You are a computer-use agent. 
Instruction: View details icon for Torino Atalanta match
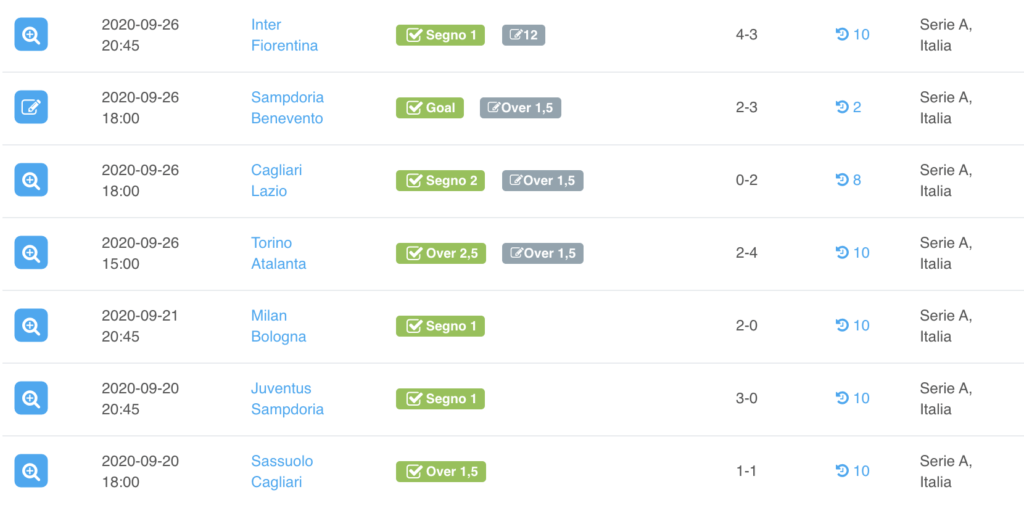31,253
